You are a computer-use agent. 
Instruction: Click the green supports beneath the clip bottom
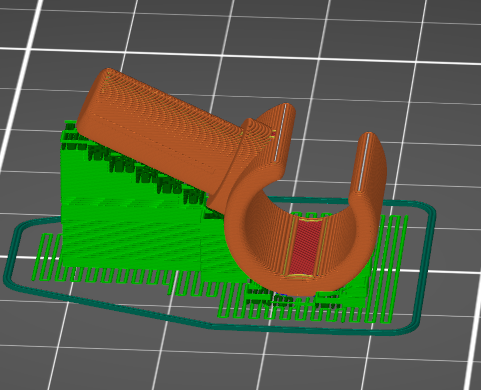(x=293, y=297)
